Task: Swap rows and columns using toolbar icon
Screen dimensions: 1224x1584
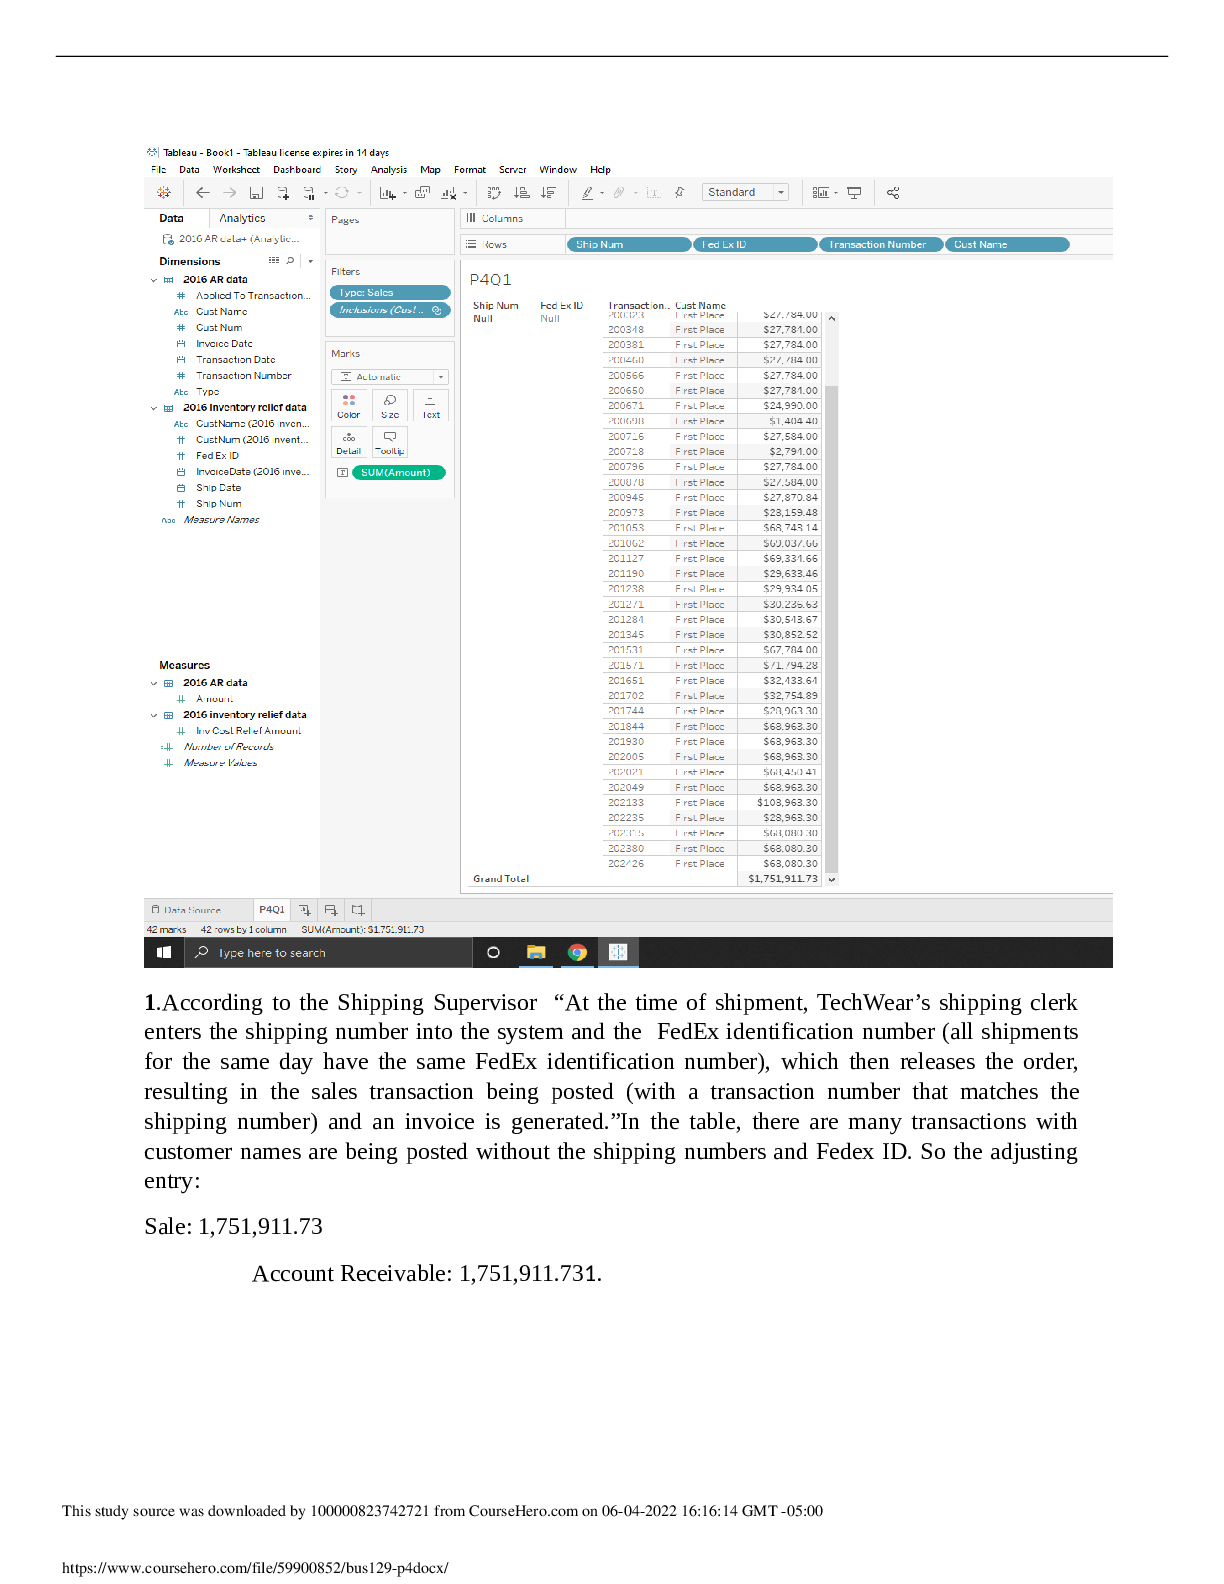Action: coord(494,193)
